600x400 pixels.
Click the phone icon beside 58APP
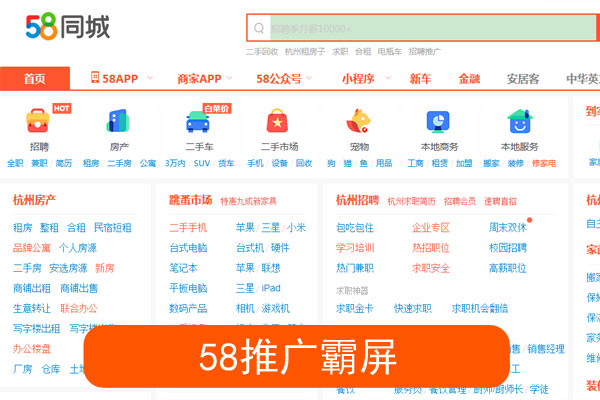coord(95,77)
